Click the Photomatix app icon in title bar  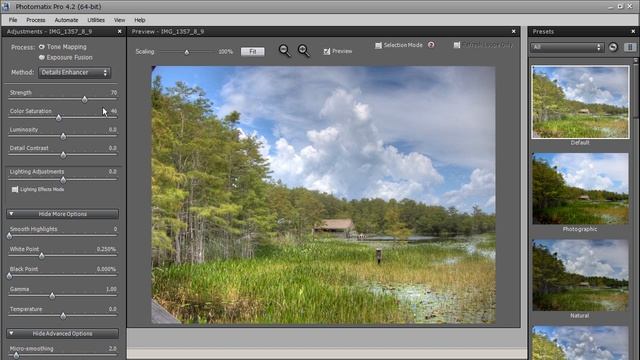point(5,7)
